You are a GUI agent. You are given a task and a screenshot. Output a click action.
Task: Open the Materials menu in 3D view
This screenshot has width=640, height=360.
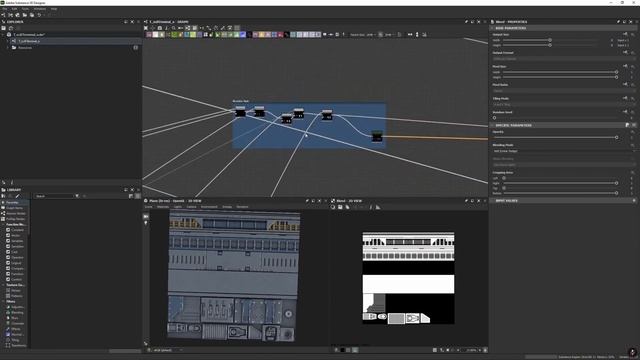point(163,207)
